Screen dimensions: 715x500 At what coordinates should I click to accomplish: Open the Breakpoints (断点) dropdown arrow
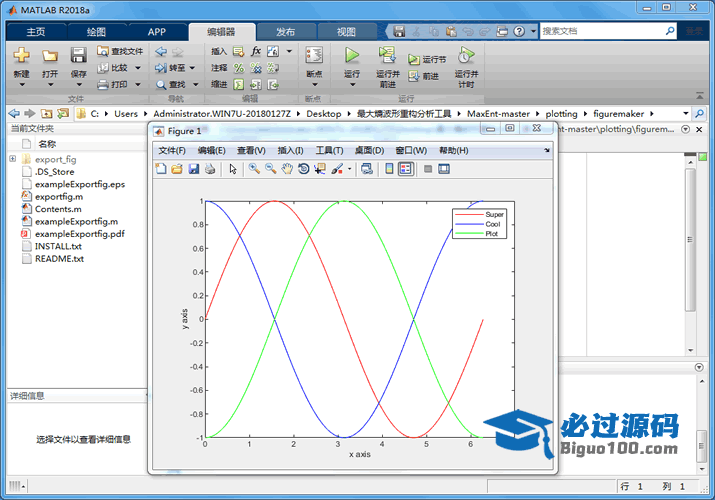tap(314, 85)
